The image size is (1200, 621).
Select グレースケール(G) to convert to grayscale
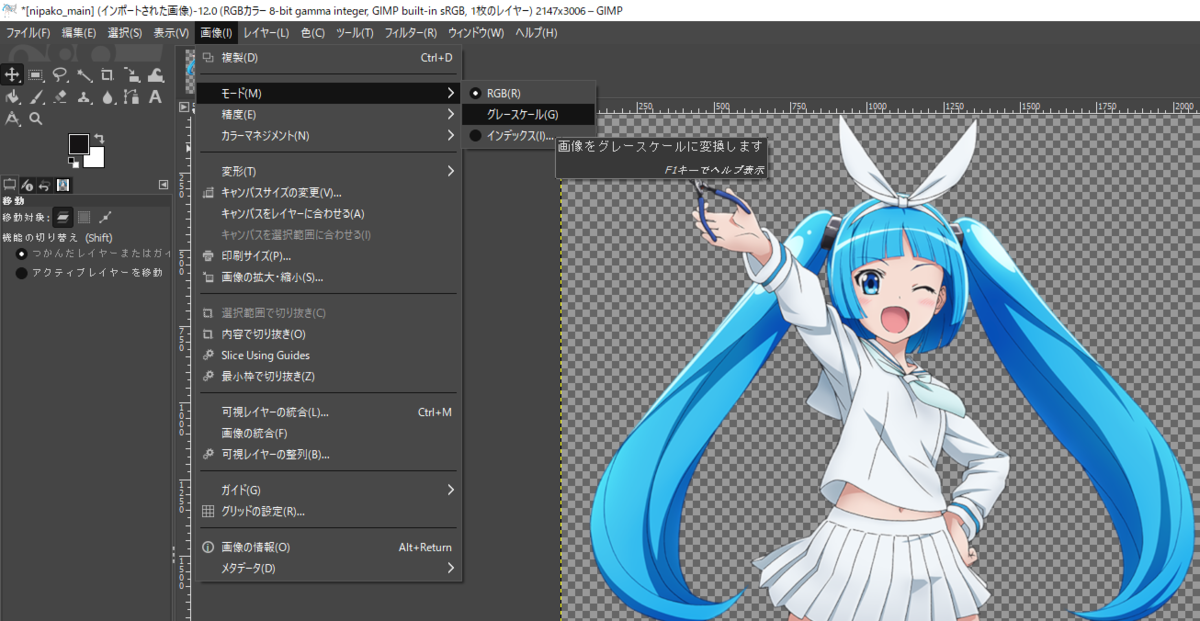[521, 114]
